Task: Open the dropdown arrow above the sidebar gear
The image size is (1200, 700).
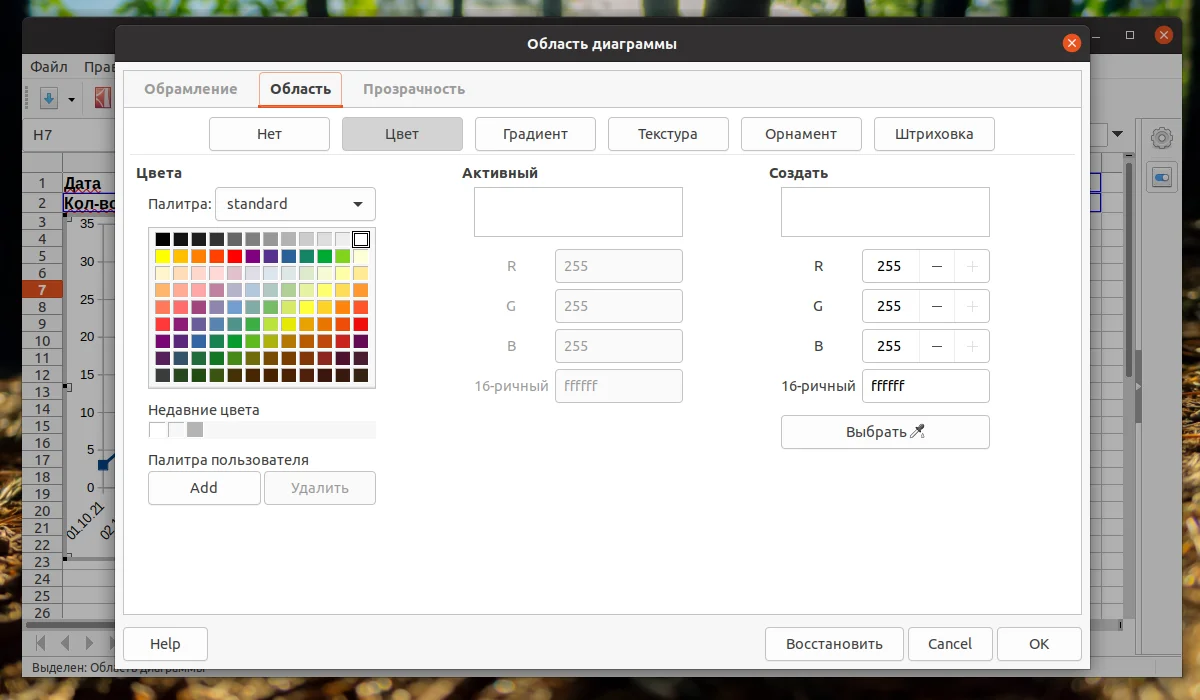Action: pos(1116,133)
